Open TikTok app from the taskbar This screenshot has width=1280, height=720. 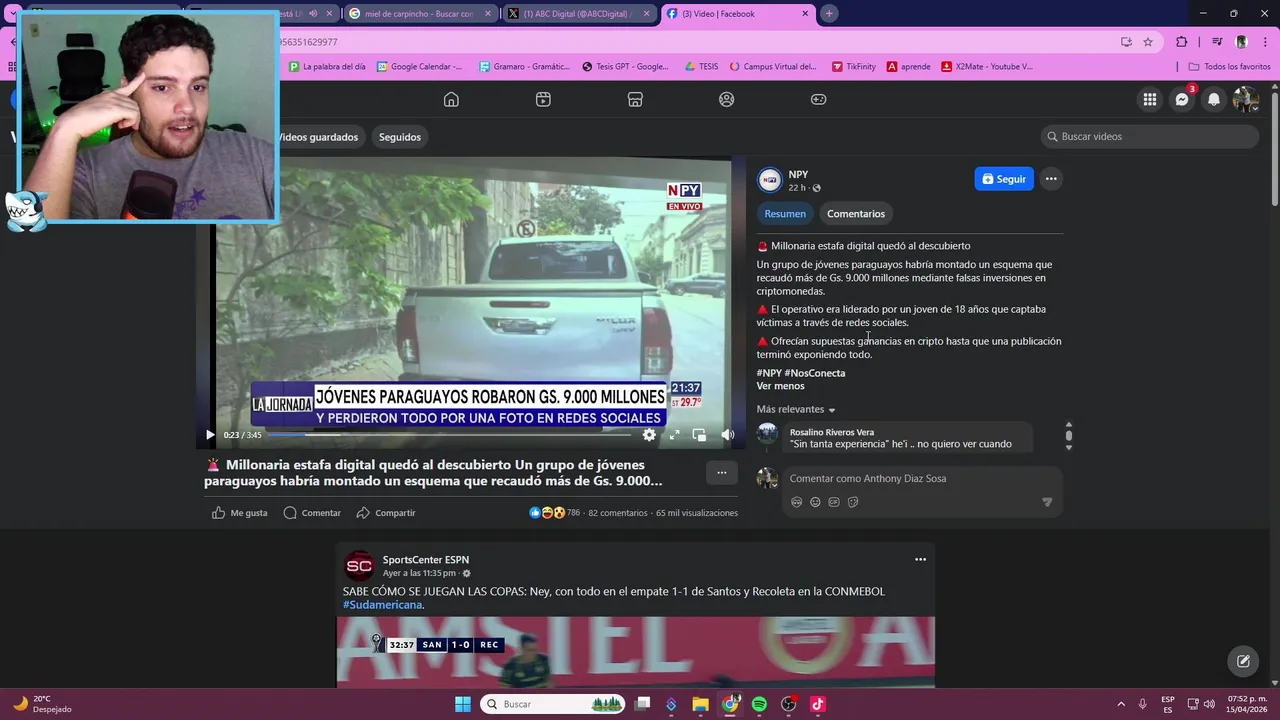[x=817, y=704]
